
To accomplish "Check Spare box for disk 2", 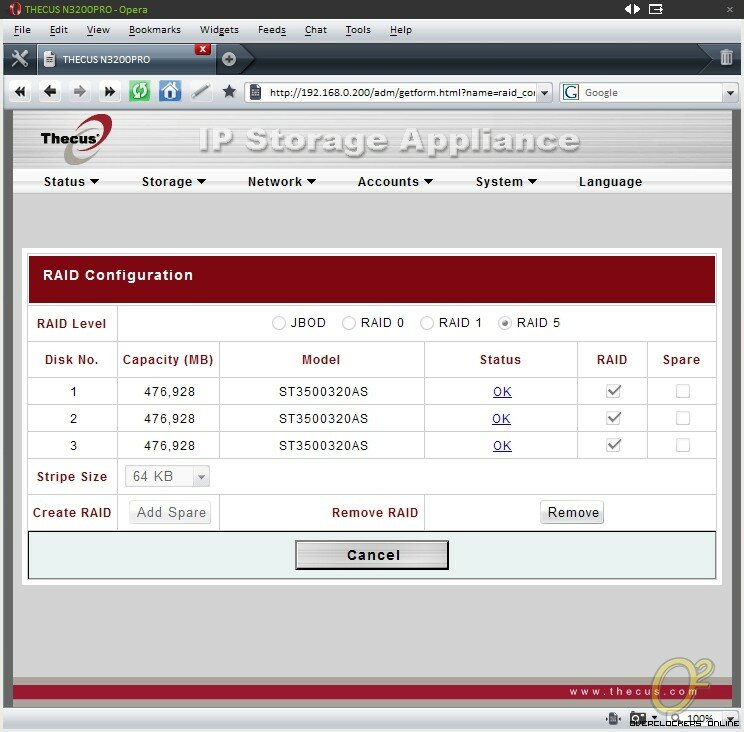I will click(683, 418).
